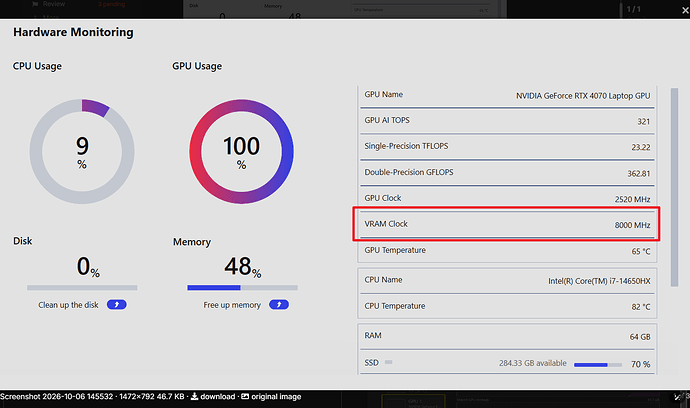Viewport: 690px width, 408px height.
Task: Click the Clean up the disk label
Action: coord(68,305)
